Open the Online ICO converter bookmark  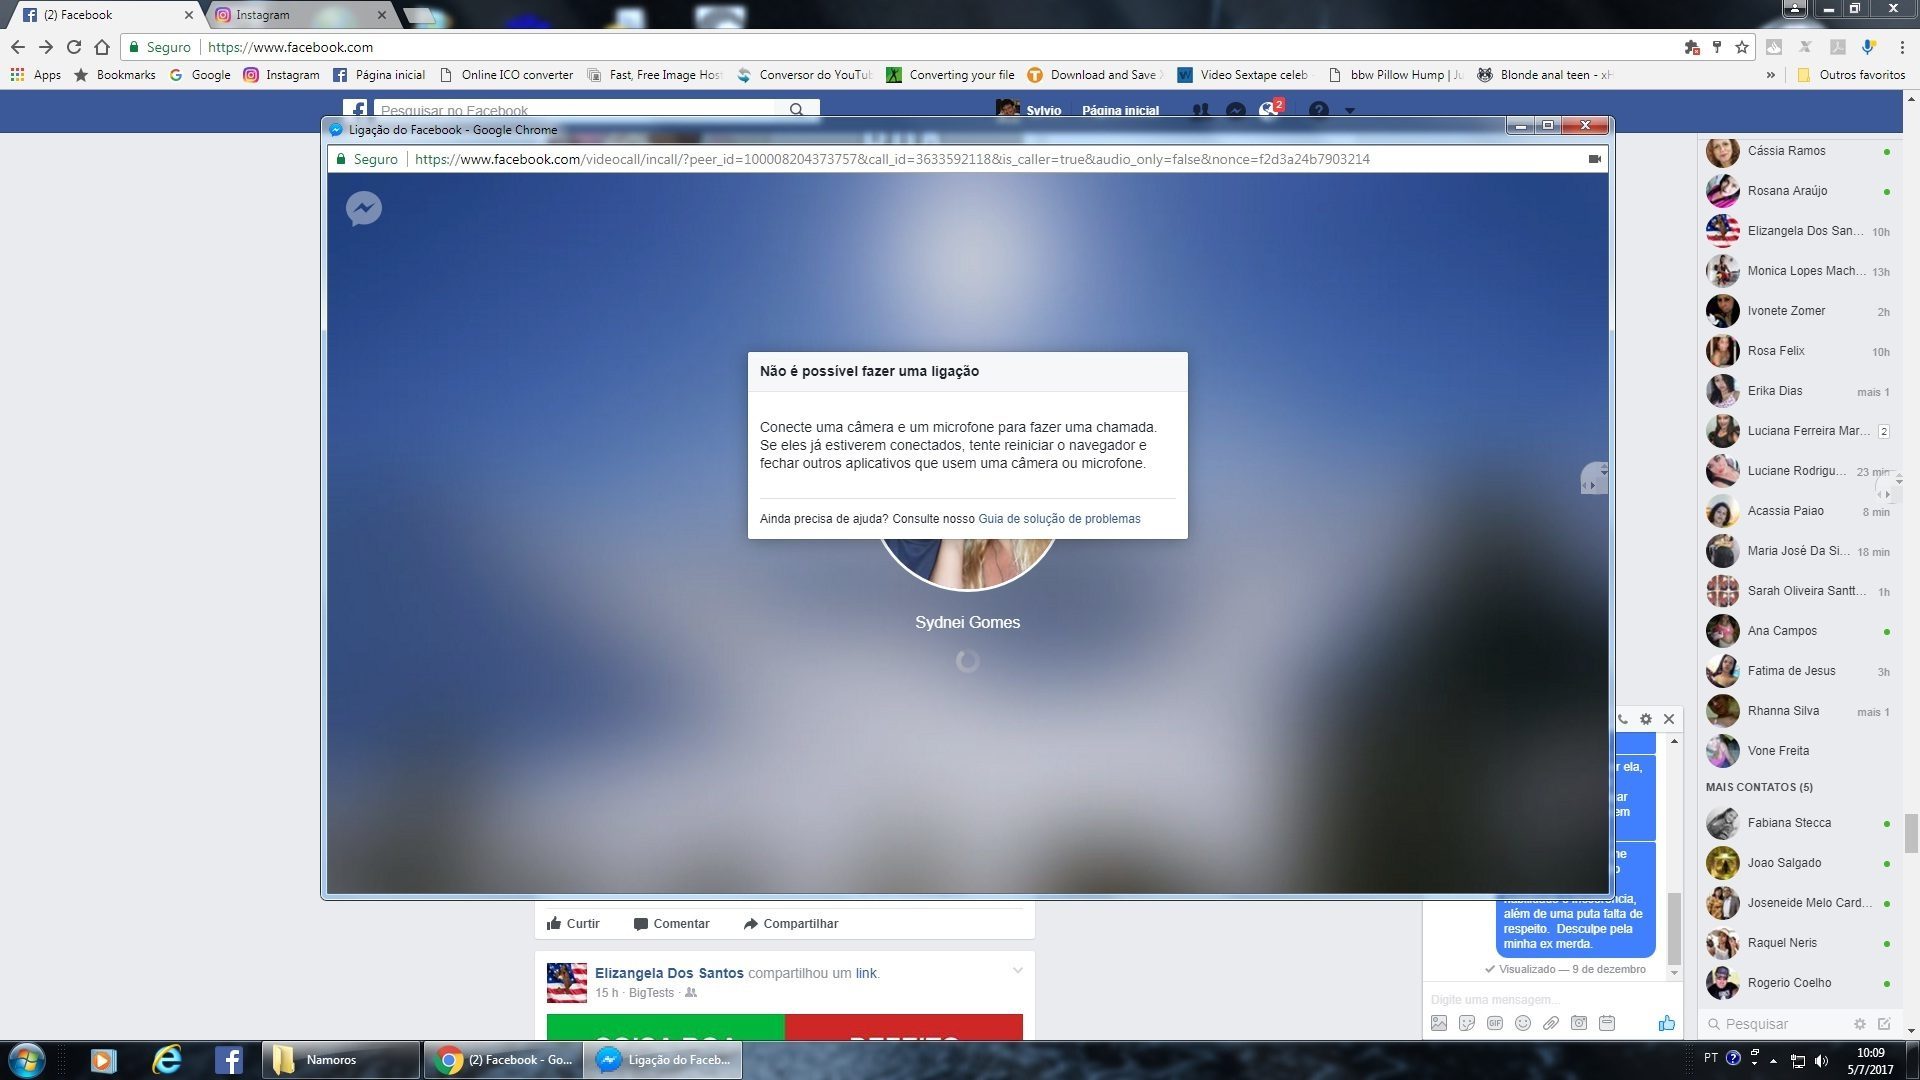click(507, 75)
